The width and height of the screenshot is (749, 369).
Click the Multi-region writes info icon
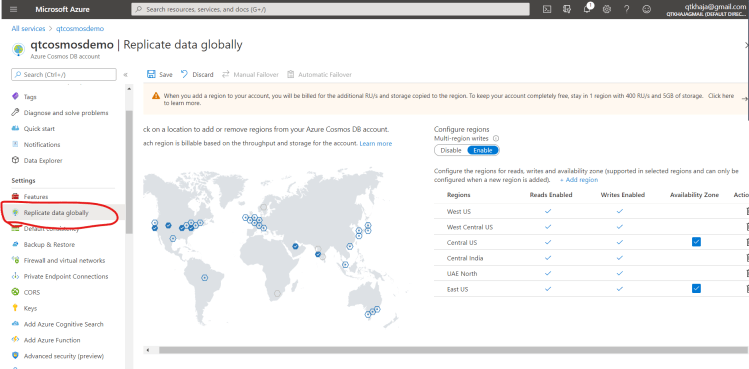pyautogui.click(x=496, y=139)
